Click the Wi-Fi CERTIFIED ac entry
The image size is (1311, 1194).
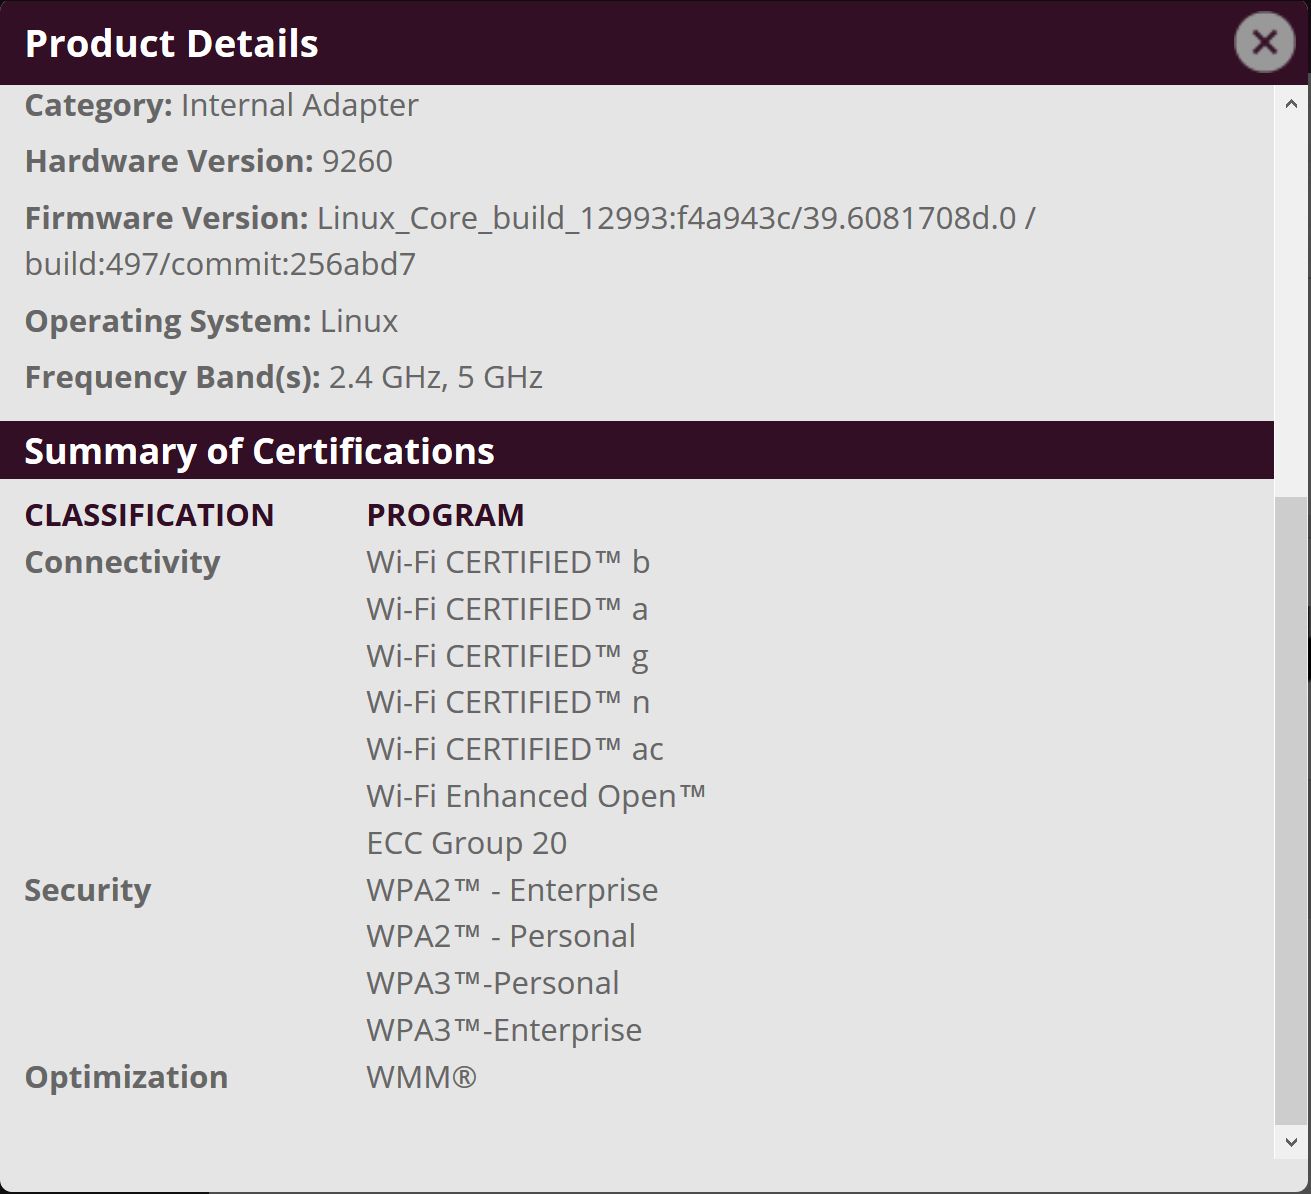point(515,749)
